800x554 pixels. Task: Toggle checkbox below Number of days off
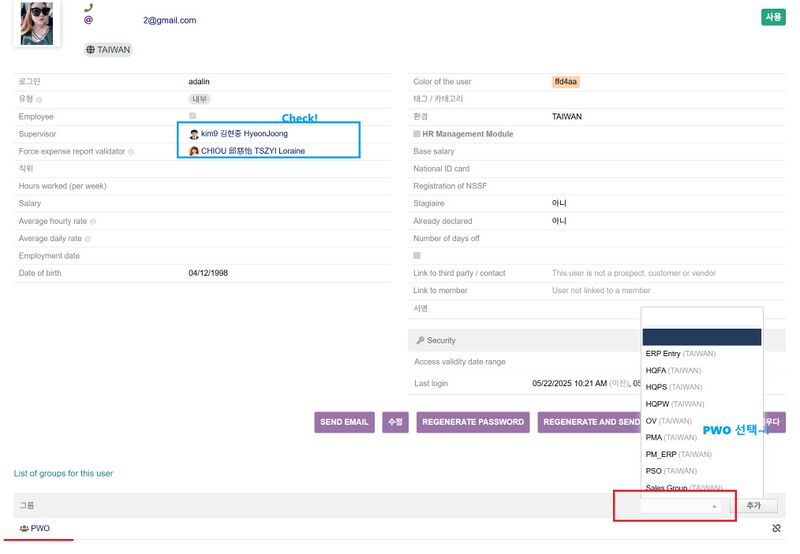click(x=417, y=256)
